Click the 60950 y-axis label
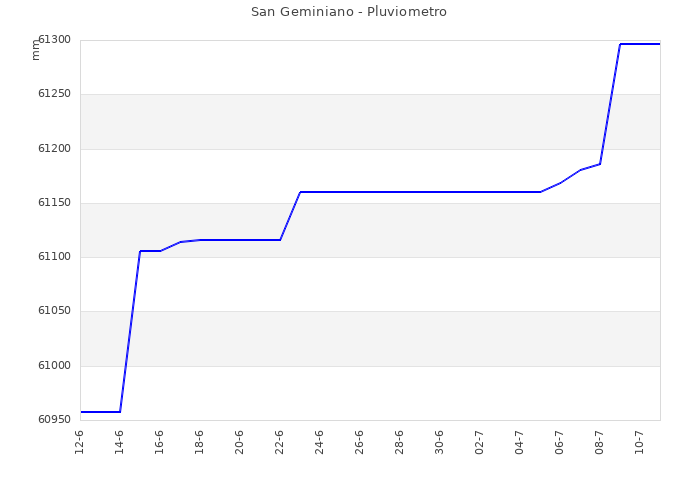Viewport: 700px width, 500px height. (55, 420)
